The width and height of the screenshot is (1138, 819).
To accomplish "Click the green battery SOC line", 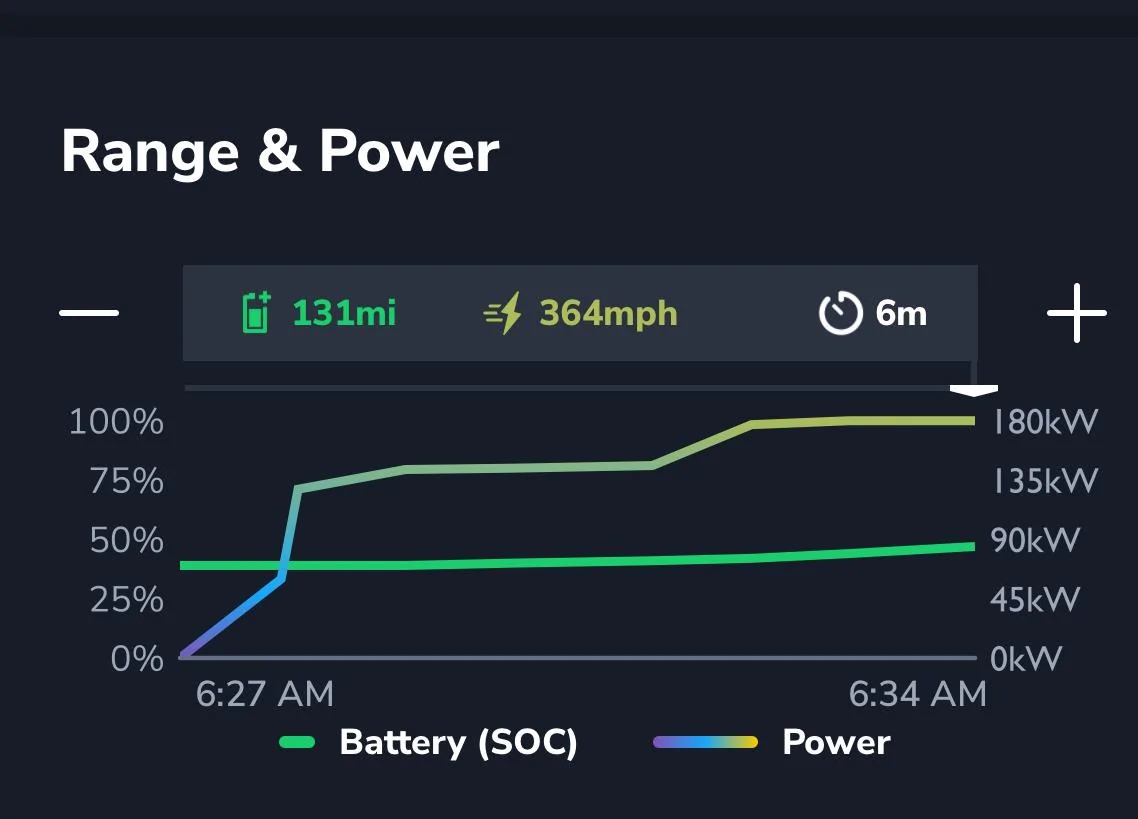I will coord(577,561).
